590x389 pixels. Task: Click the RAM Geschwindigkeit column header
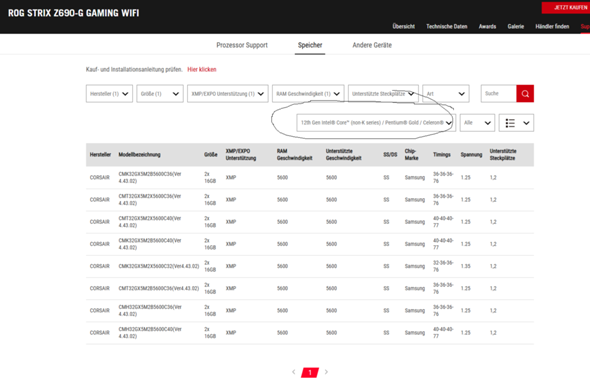click(294, 155)
